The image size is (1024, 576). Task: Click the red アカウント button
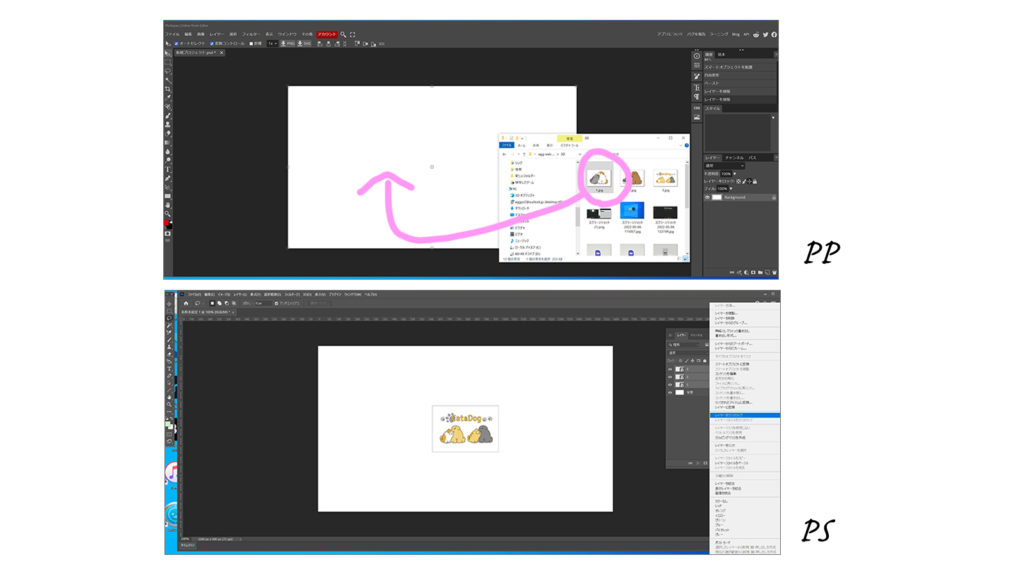tap(327, 34)
